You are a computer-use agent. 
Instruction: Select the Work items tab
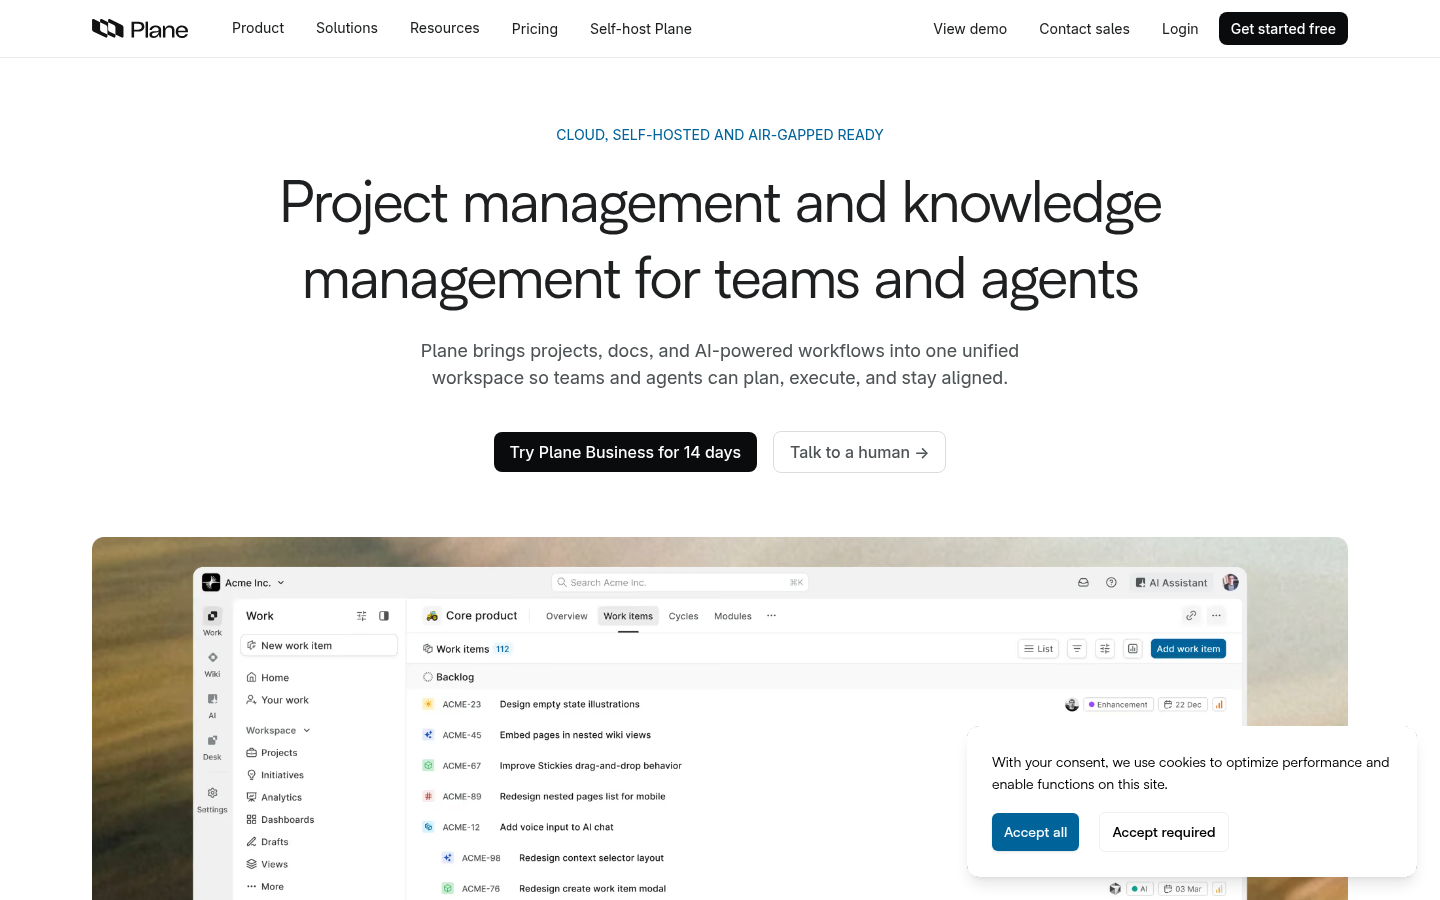(x=628, y=616)
